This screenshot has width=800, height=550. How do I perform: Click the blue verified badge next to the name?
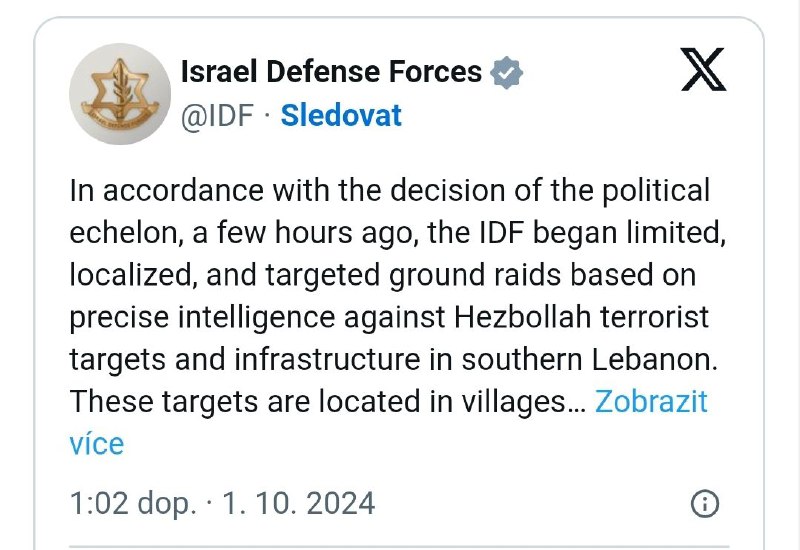click(506, 72)
